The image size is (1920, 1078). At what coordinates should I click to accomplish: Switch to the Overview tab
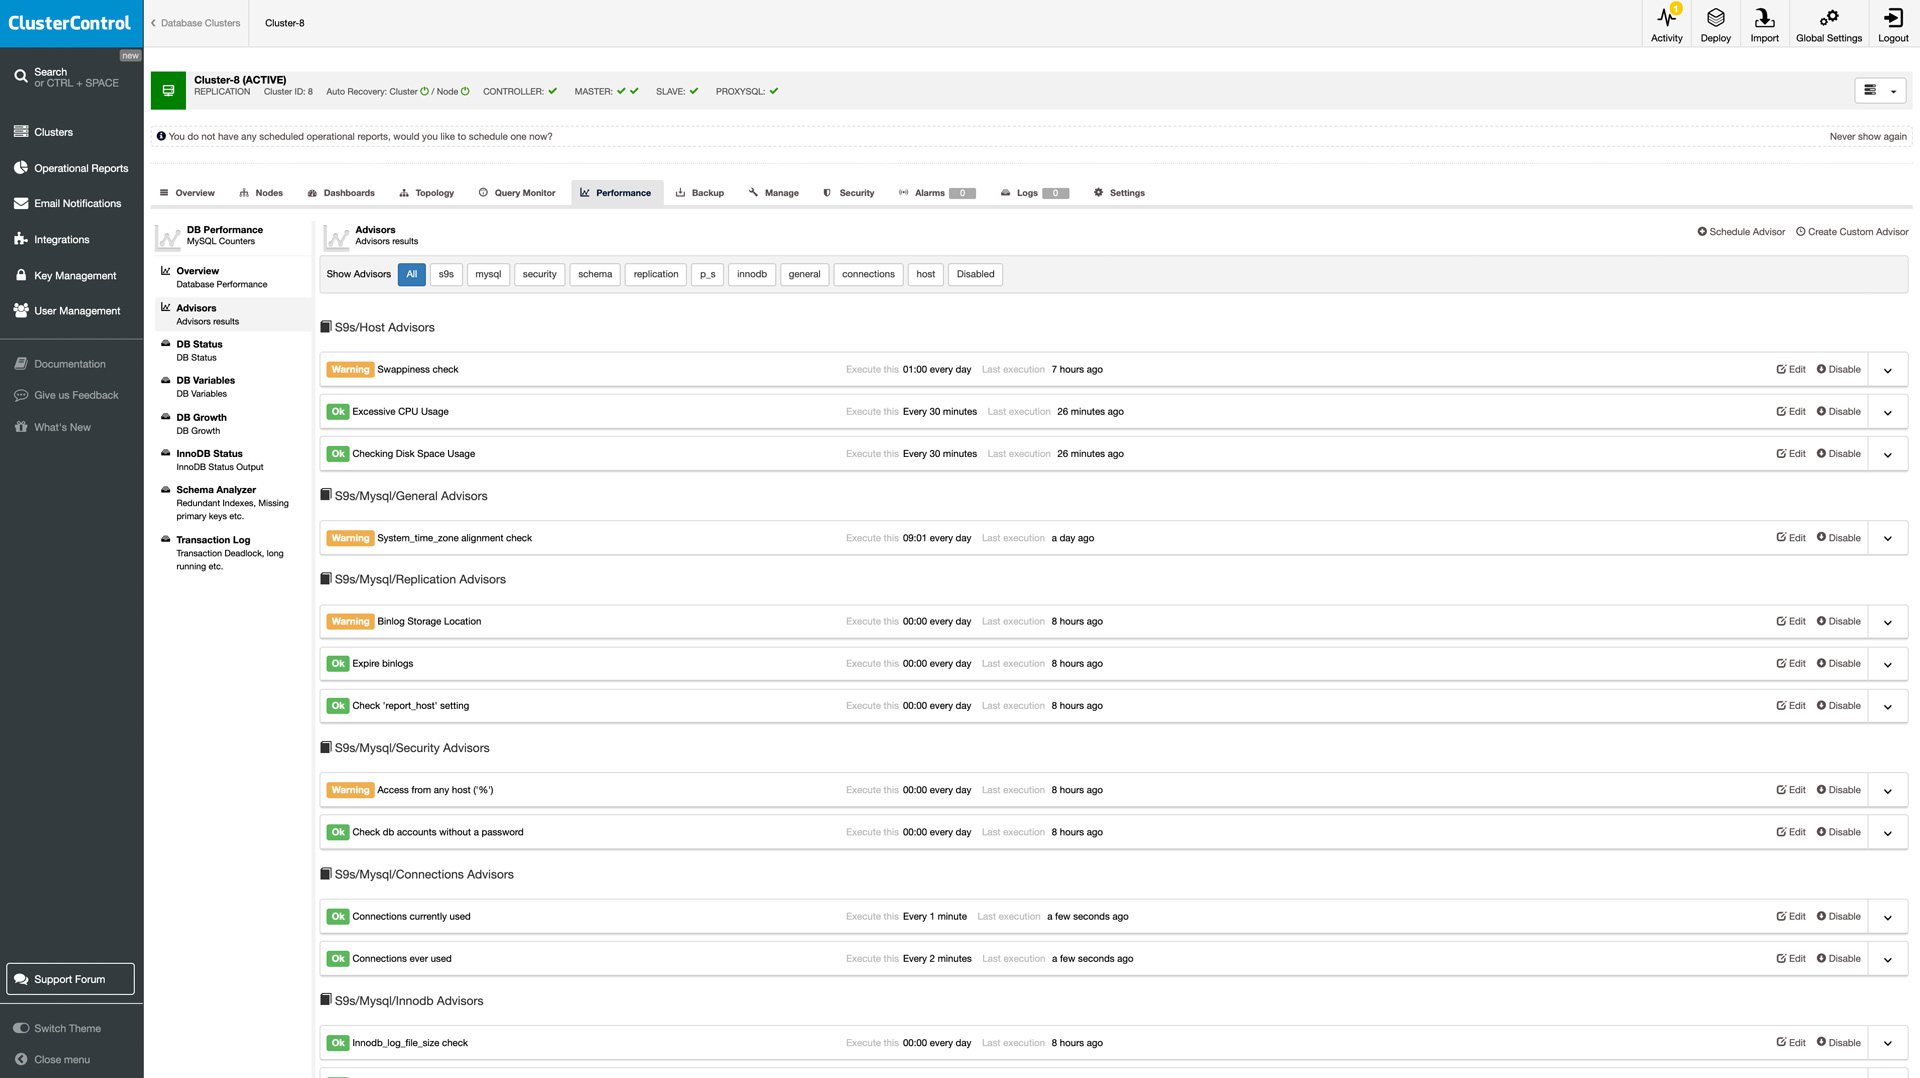click(x=187, y=193)
